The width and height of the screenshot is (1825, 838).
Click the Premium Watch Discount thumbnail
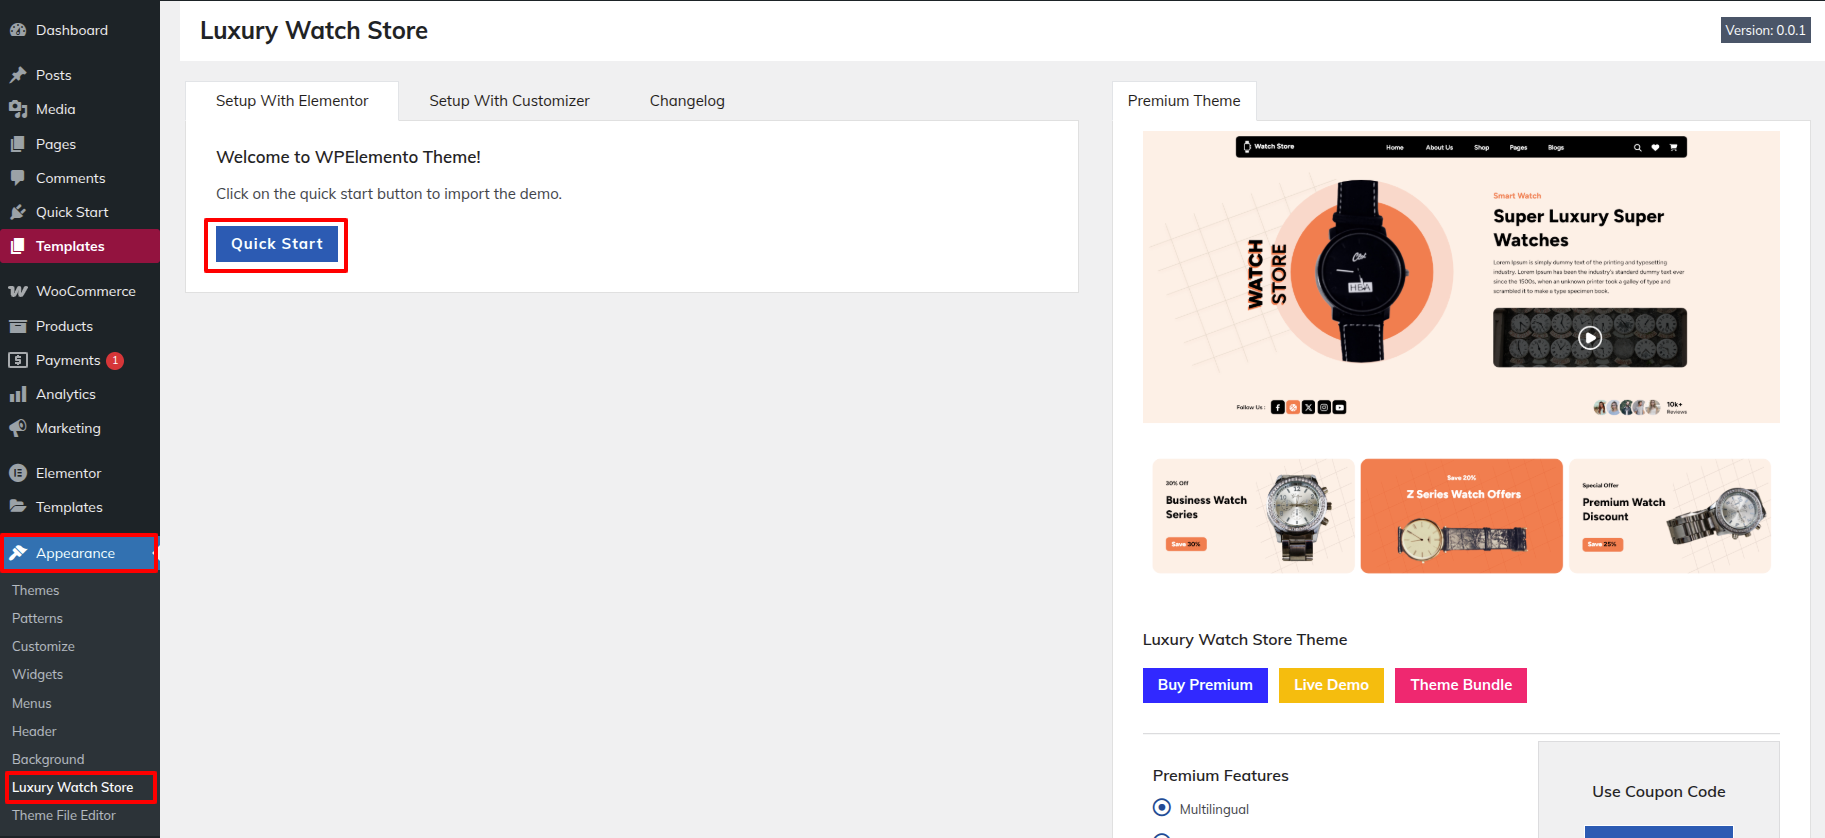coord(1670,516)
